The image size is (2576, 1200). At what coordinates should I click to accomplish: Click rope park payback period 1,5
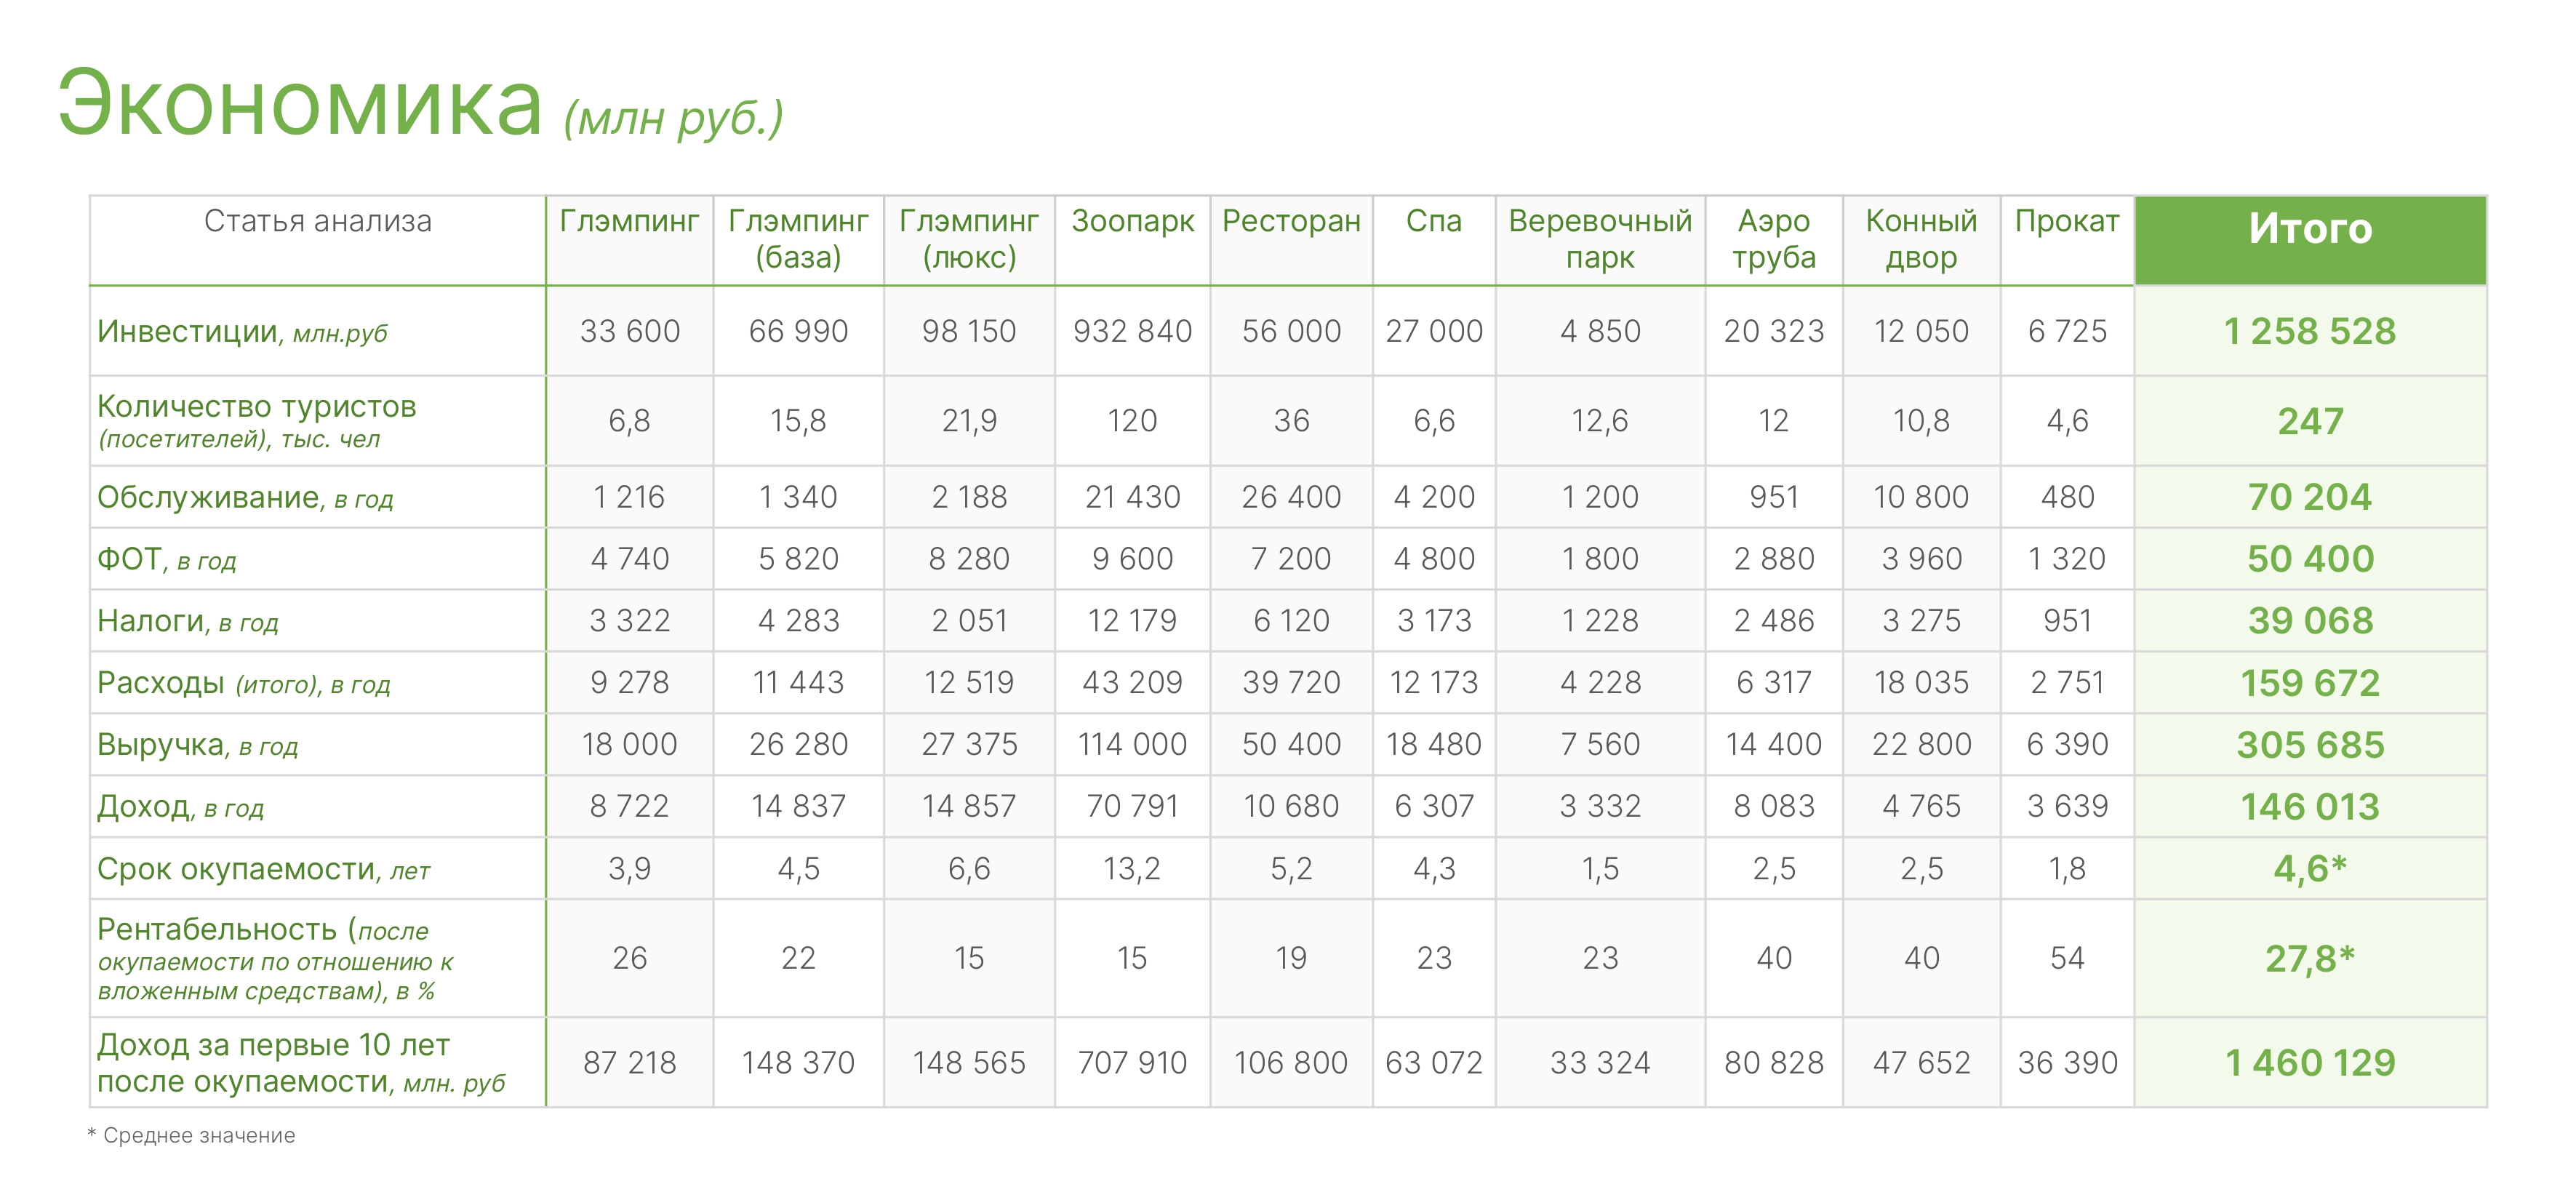tap(1600, 869)
